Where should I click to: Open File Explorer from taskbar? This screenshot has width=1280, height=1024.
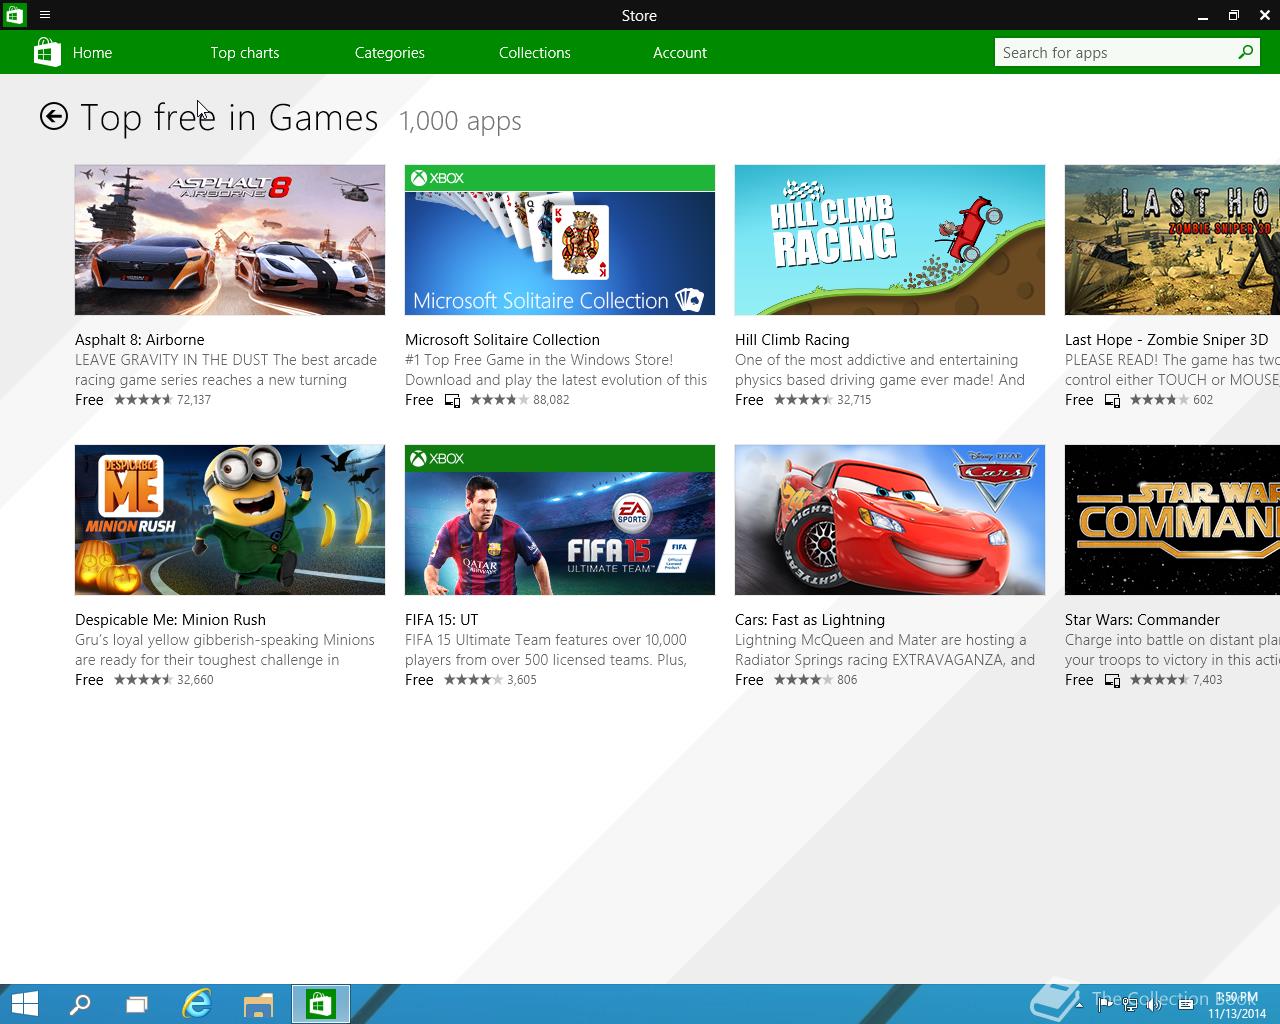point(259,1004)
